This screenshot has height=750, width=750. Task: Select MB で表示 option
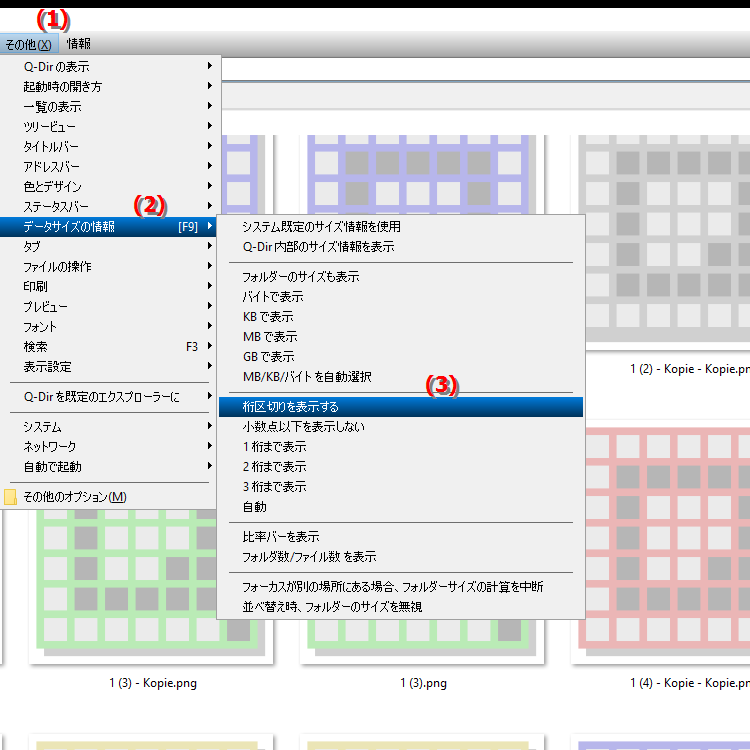401,337
